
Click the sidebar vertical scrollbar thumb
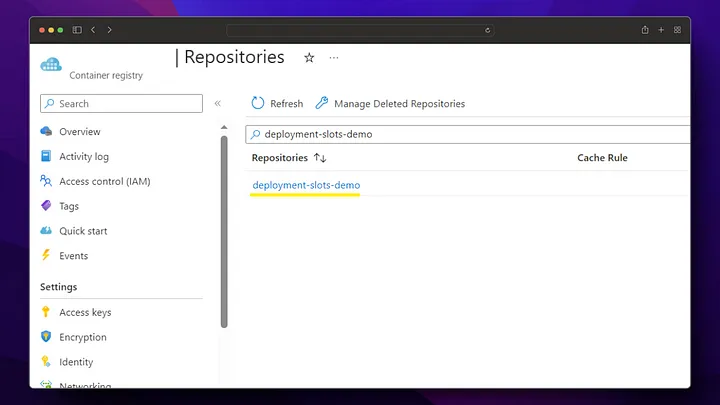[x=224, y=231]
